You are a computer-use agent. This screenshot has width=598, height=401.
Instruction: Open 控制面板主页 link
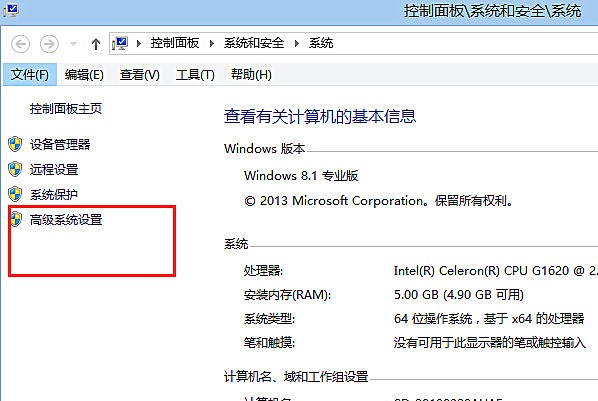point(66,109)
